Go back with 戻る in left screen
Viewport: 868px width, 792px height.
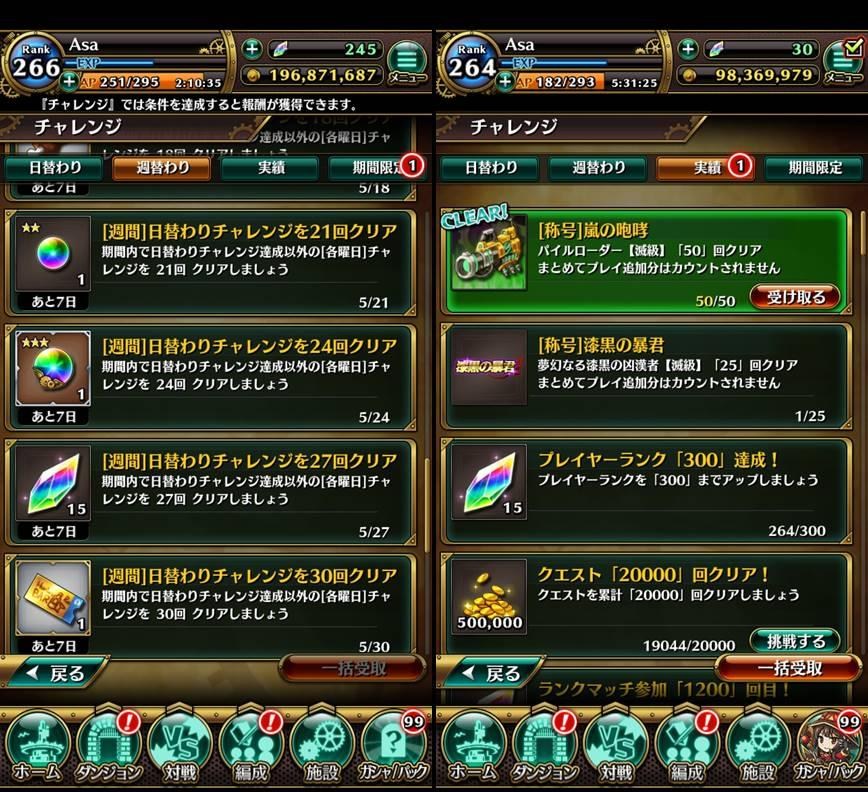click(55, 672)
